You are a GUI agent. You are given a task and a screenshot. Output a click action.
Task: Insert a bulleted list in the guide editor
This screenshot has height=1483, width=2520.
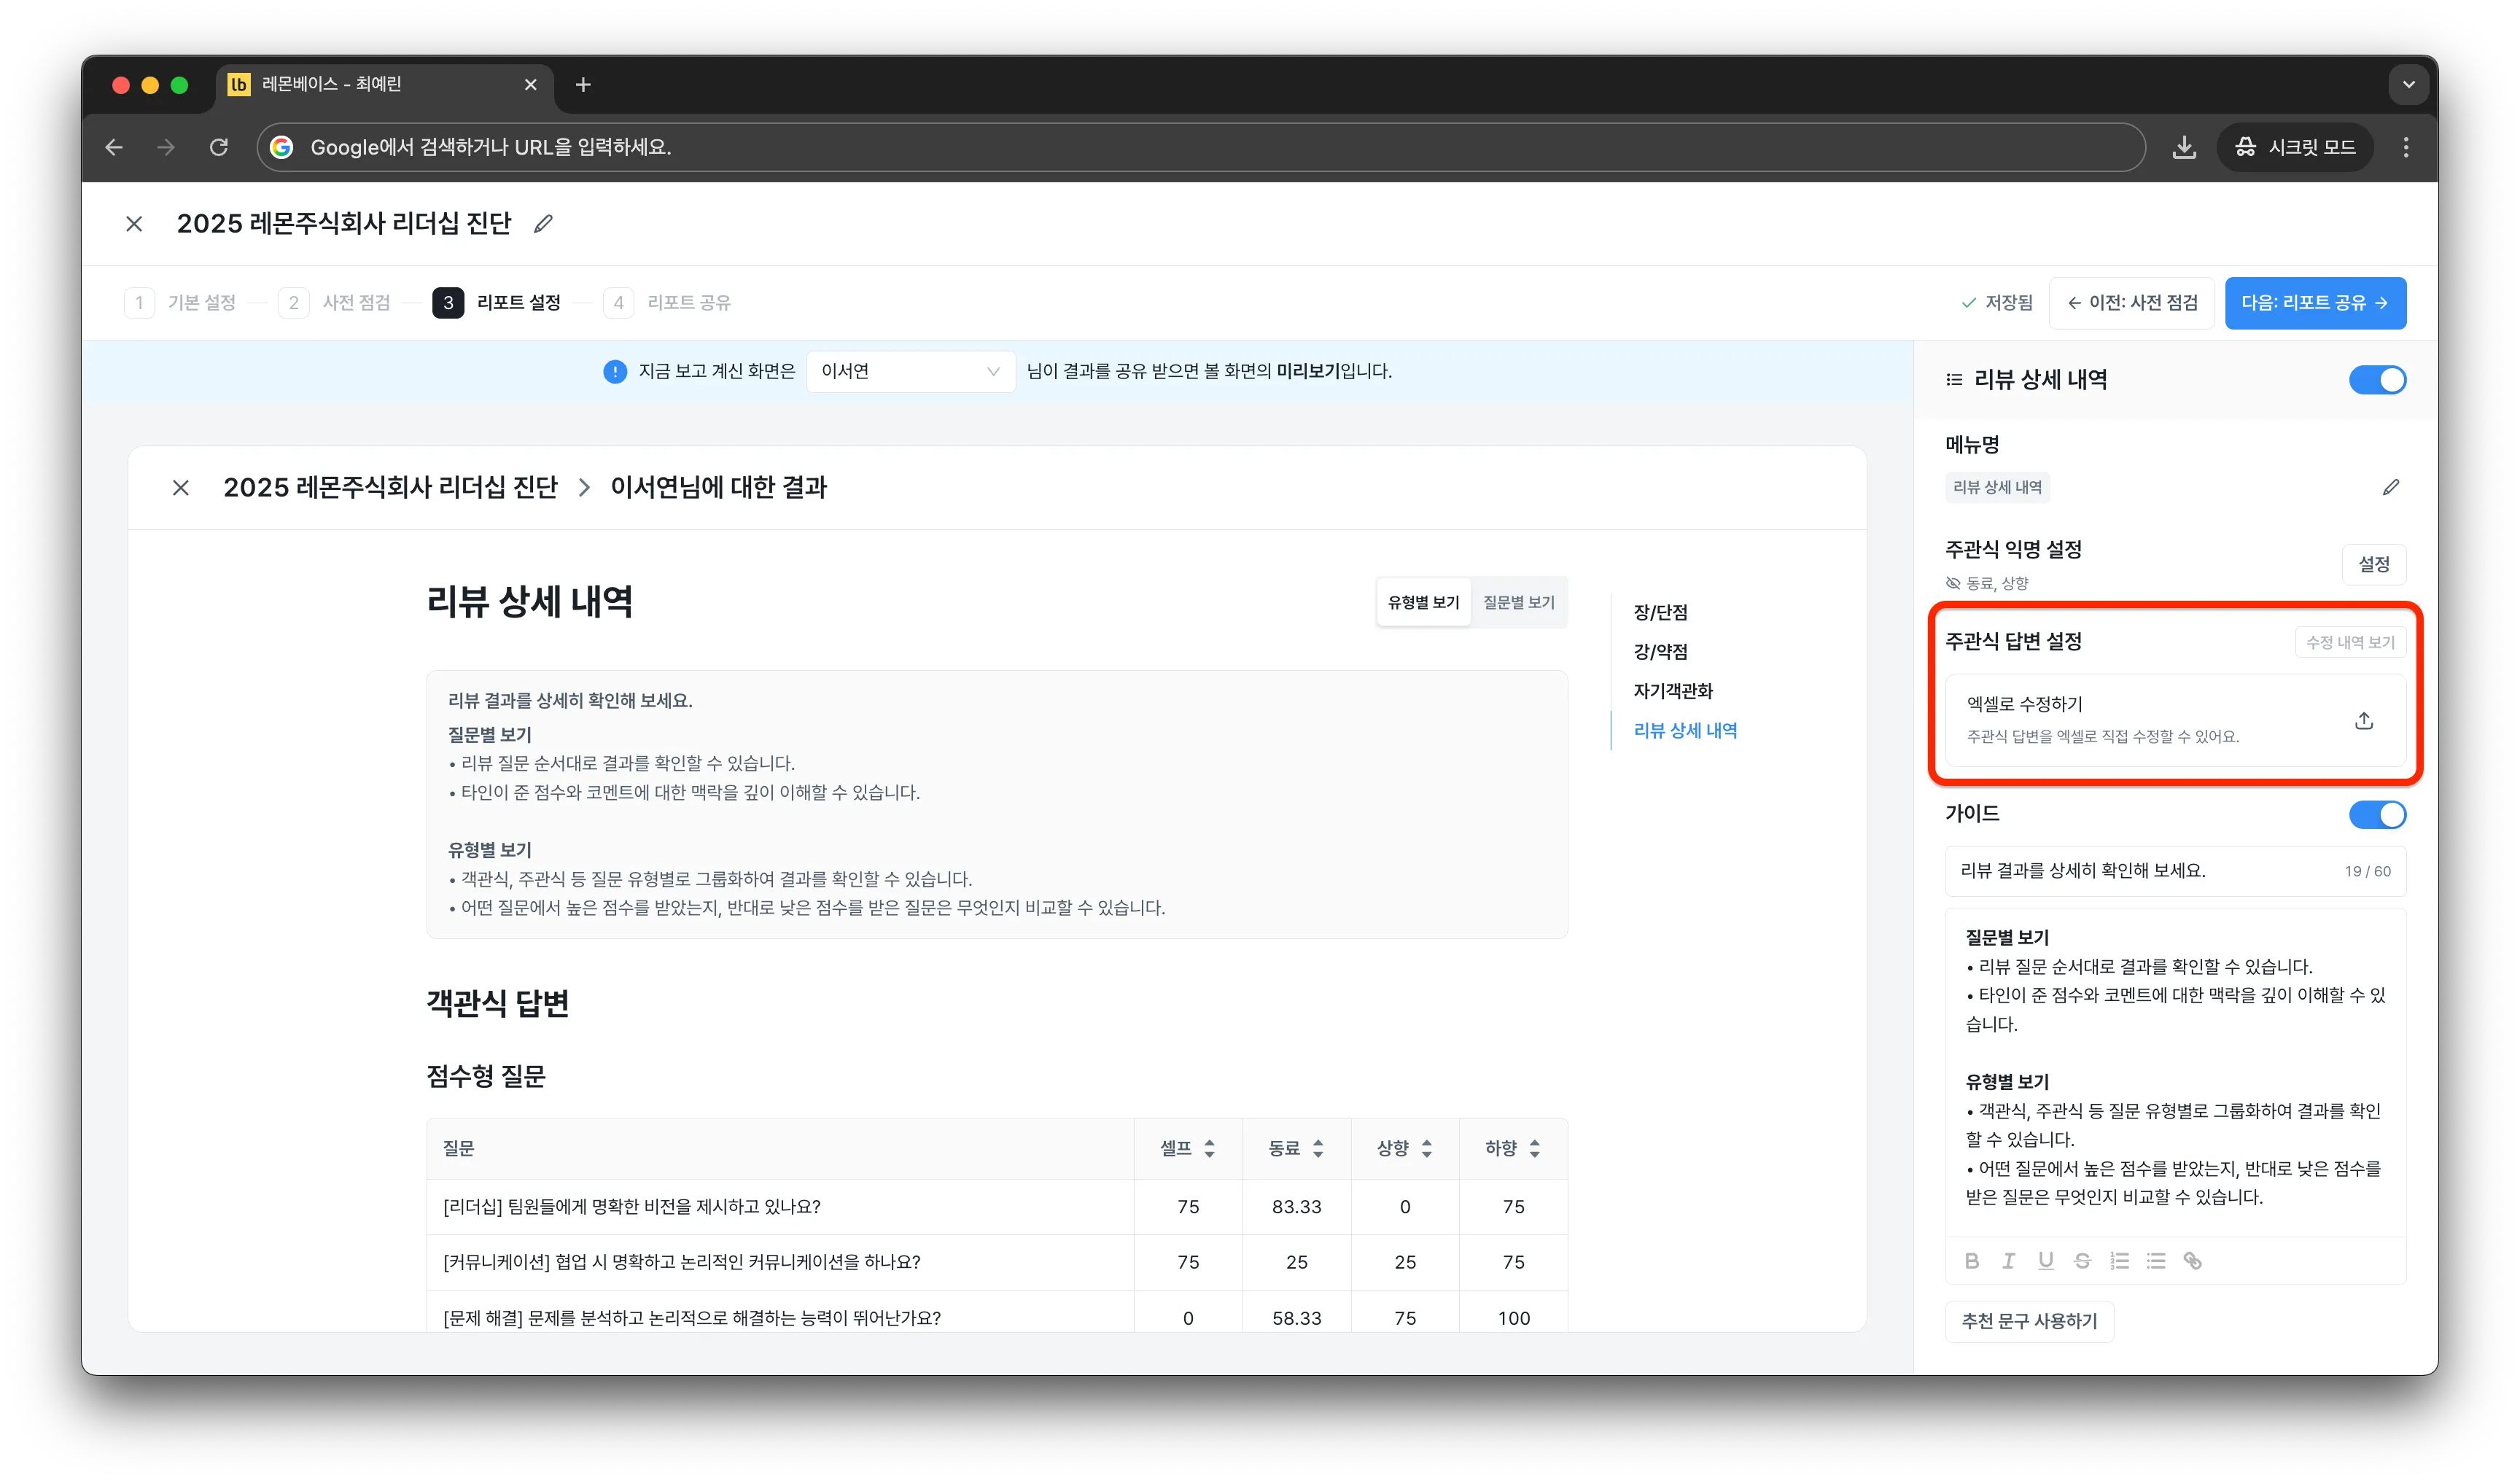[2156, 1261]
